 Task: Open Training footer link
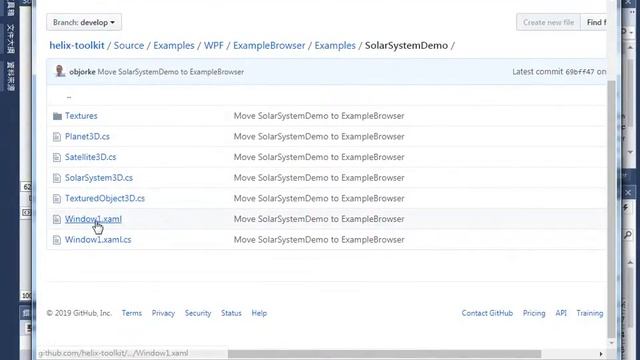tap(590, 313)
